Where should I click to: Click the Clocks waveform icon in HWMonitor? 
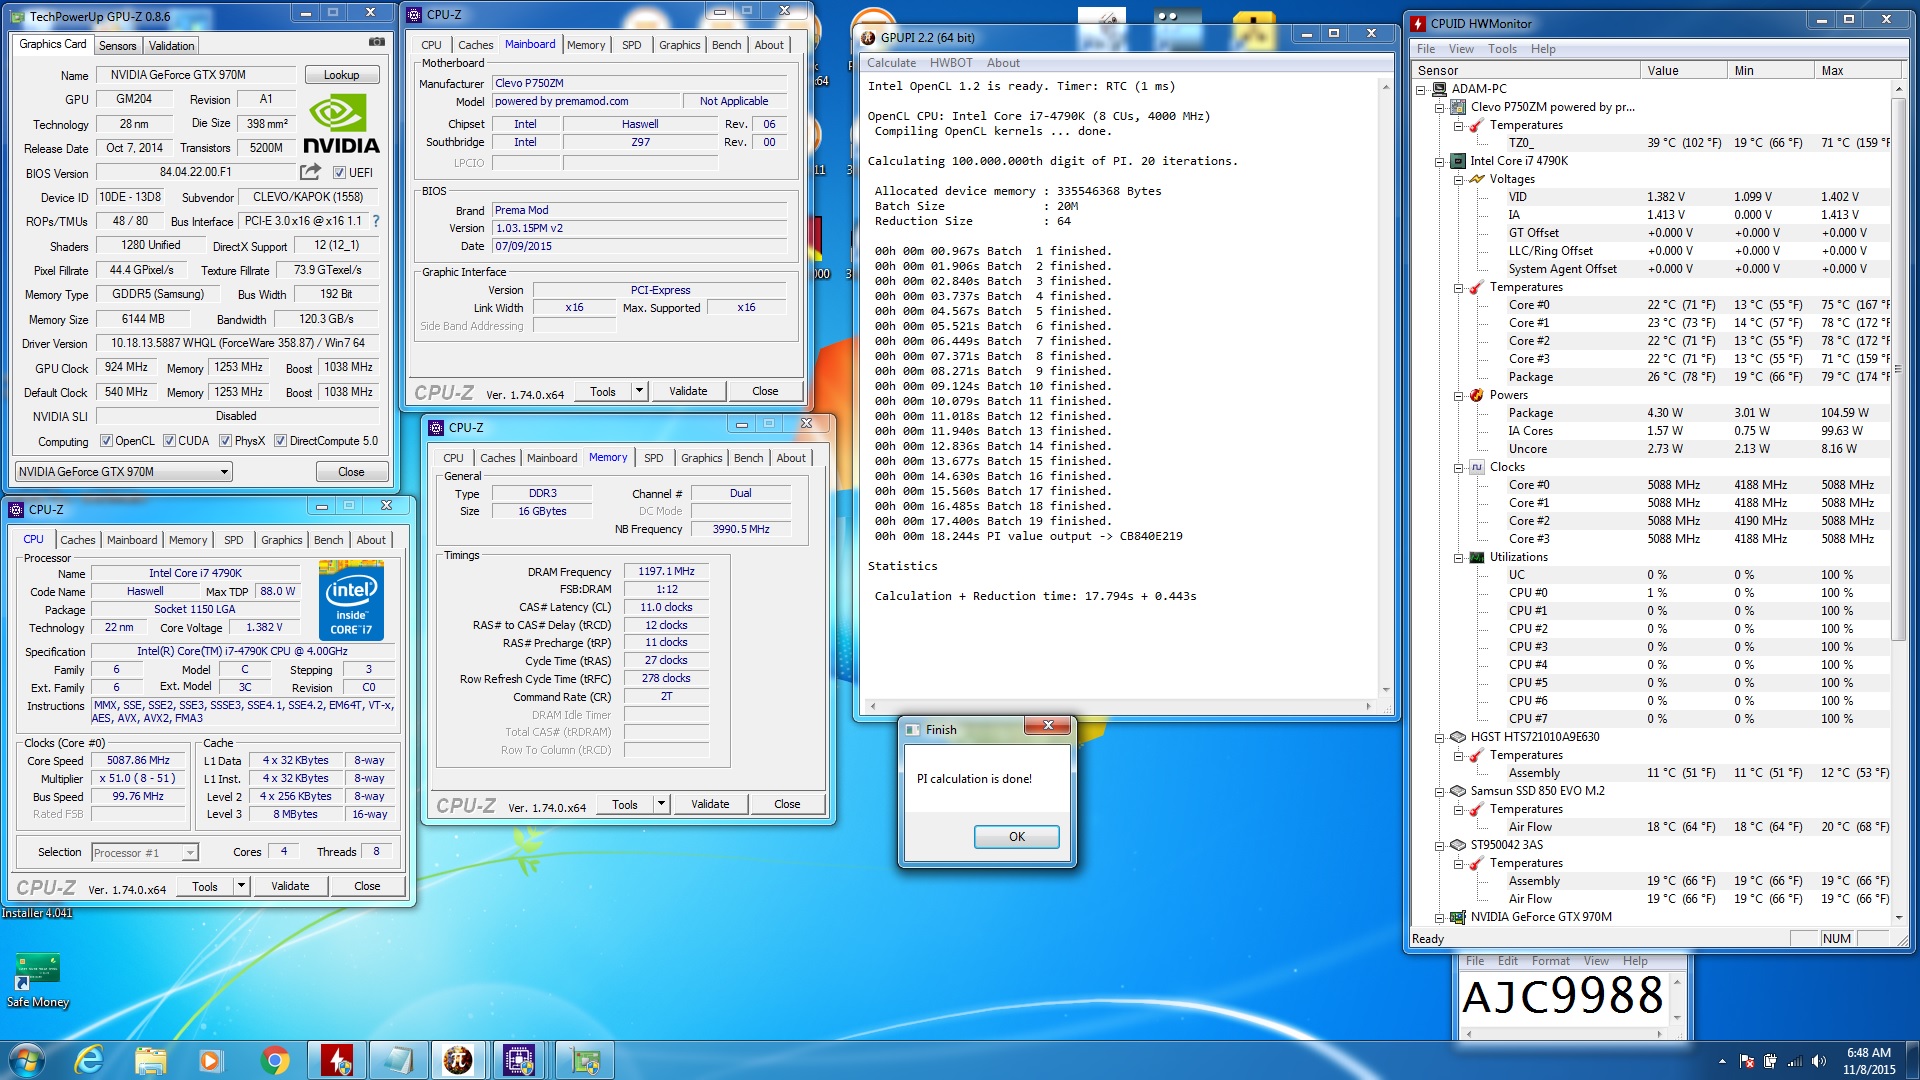(1476, 467)
